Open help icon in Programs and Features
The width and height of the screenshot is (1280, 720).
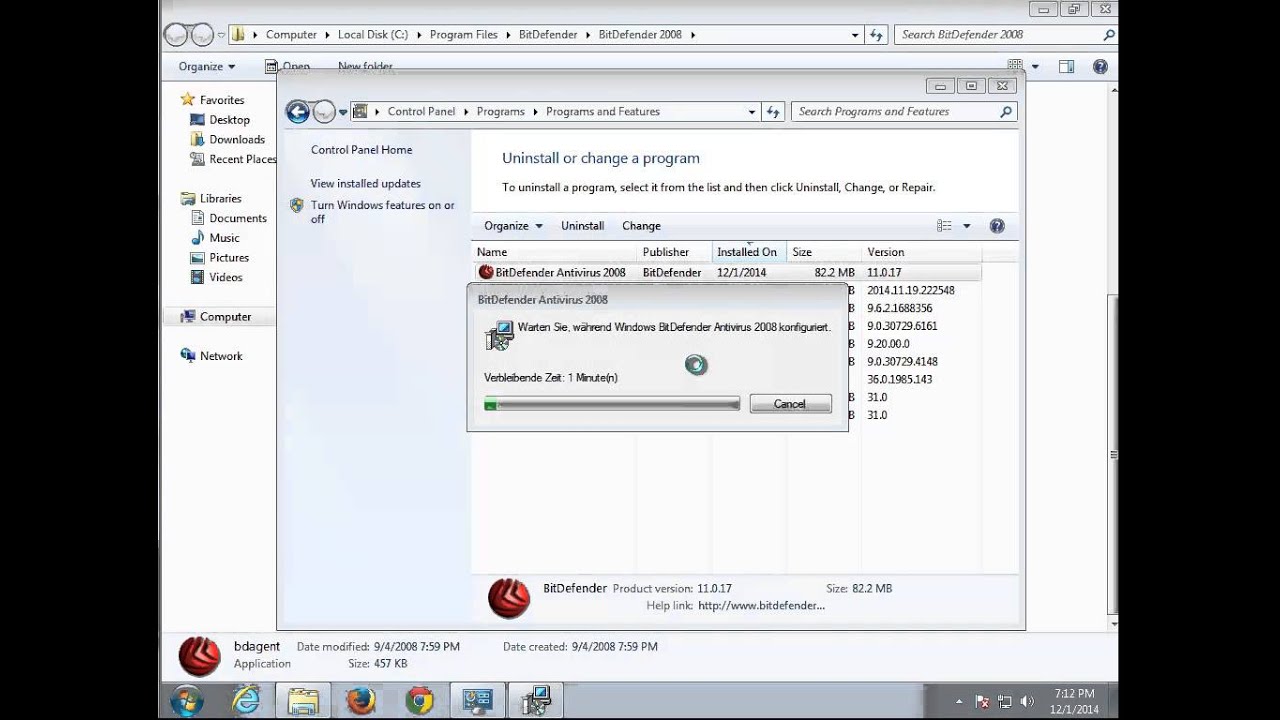[997, 226]
